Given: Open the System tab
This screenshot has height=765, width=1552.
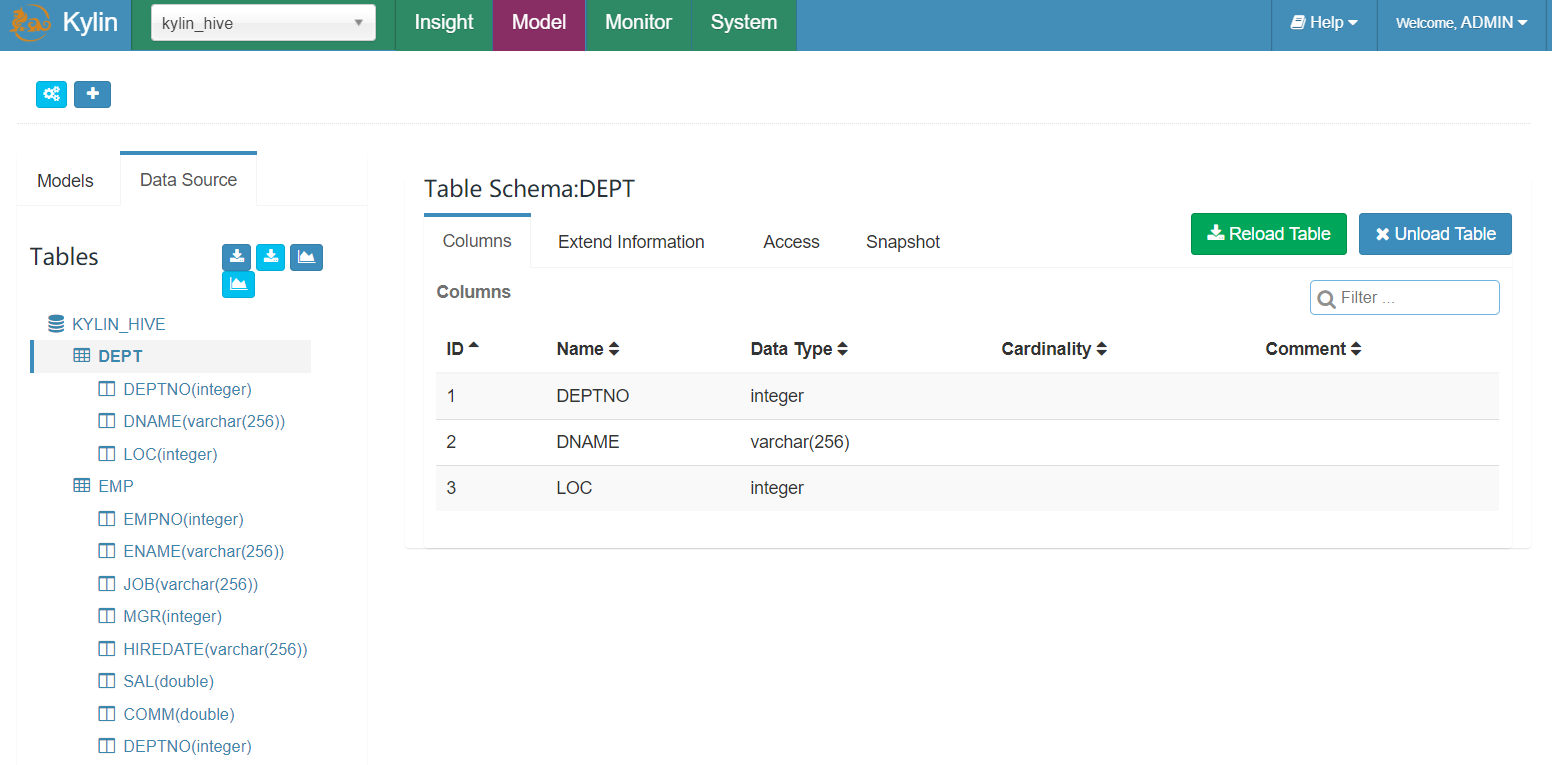Looking at the screenshot, I should (x=744, y=23).
